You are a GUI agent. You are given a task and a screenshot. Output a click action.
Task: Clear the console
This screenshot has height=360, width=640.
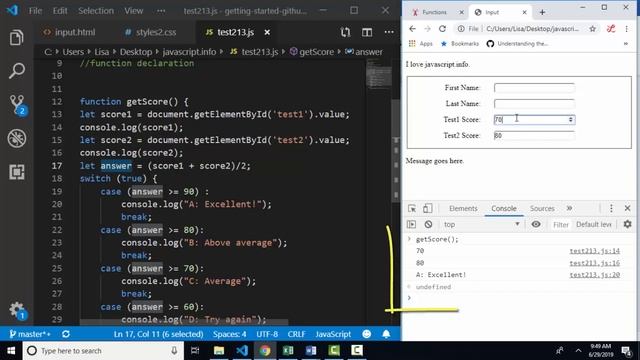pos(428,224)
